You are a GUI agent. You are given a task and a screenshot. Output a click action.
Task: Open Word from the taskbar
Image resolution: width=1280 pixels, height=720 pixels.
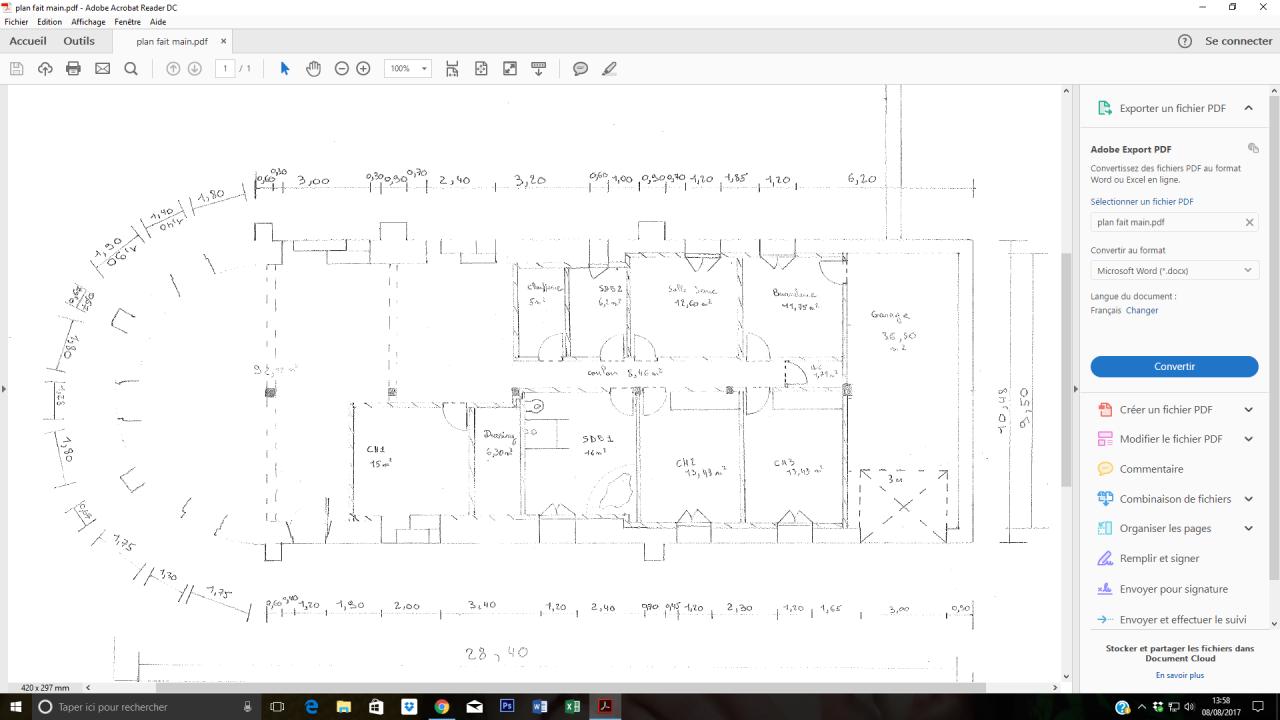(x=540, y=706)
